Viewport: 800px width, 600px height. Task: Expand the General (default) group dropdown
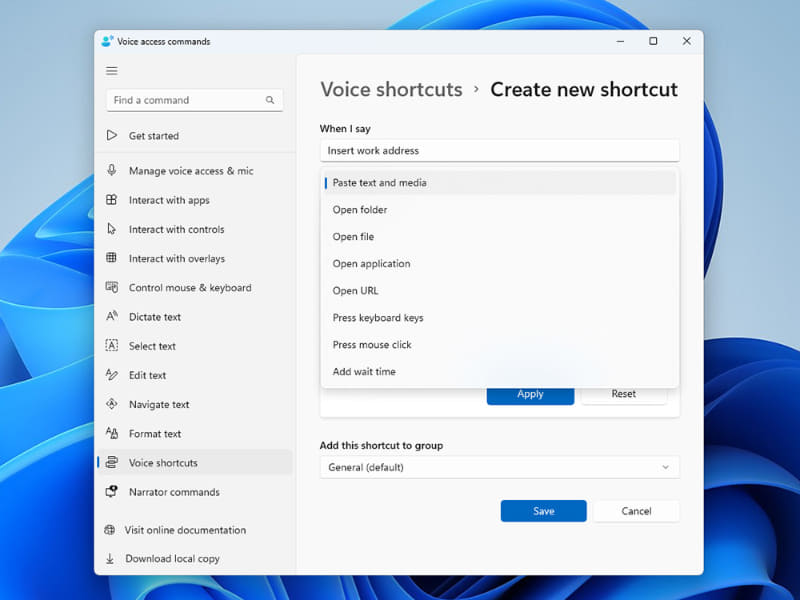pos(499,467)
